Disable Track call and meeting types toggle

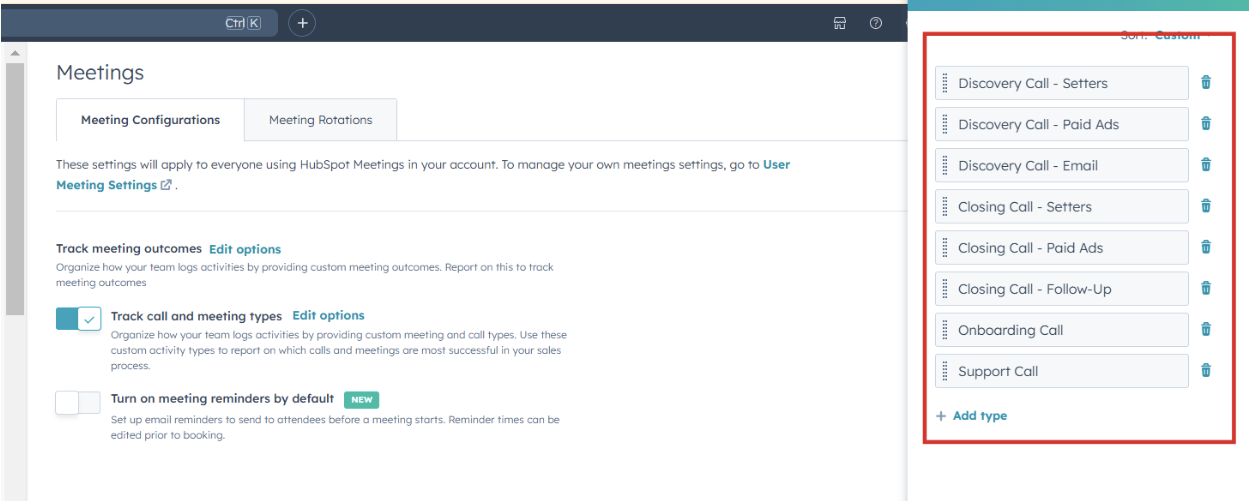click(x=78, y=319)
